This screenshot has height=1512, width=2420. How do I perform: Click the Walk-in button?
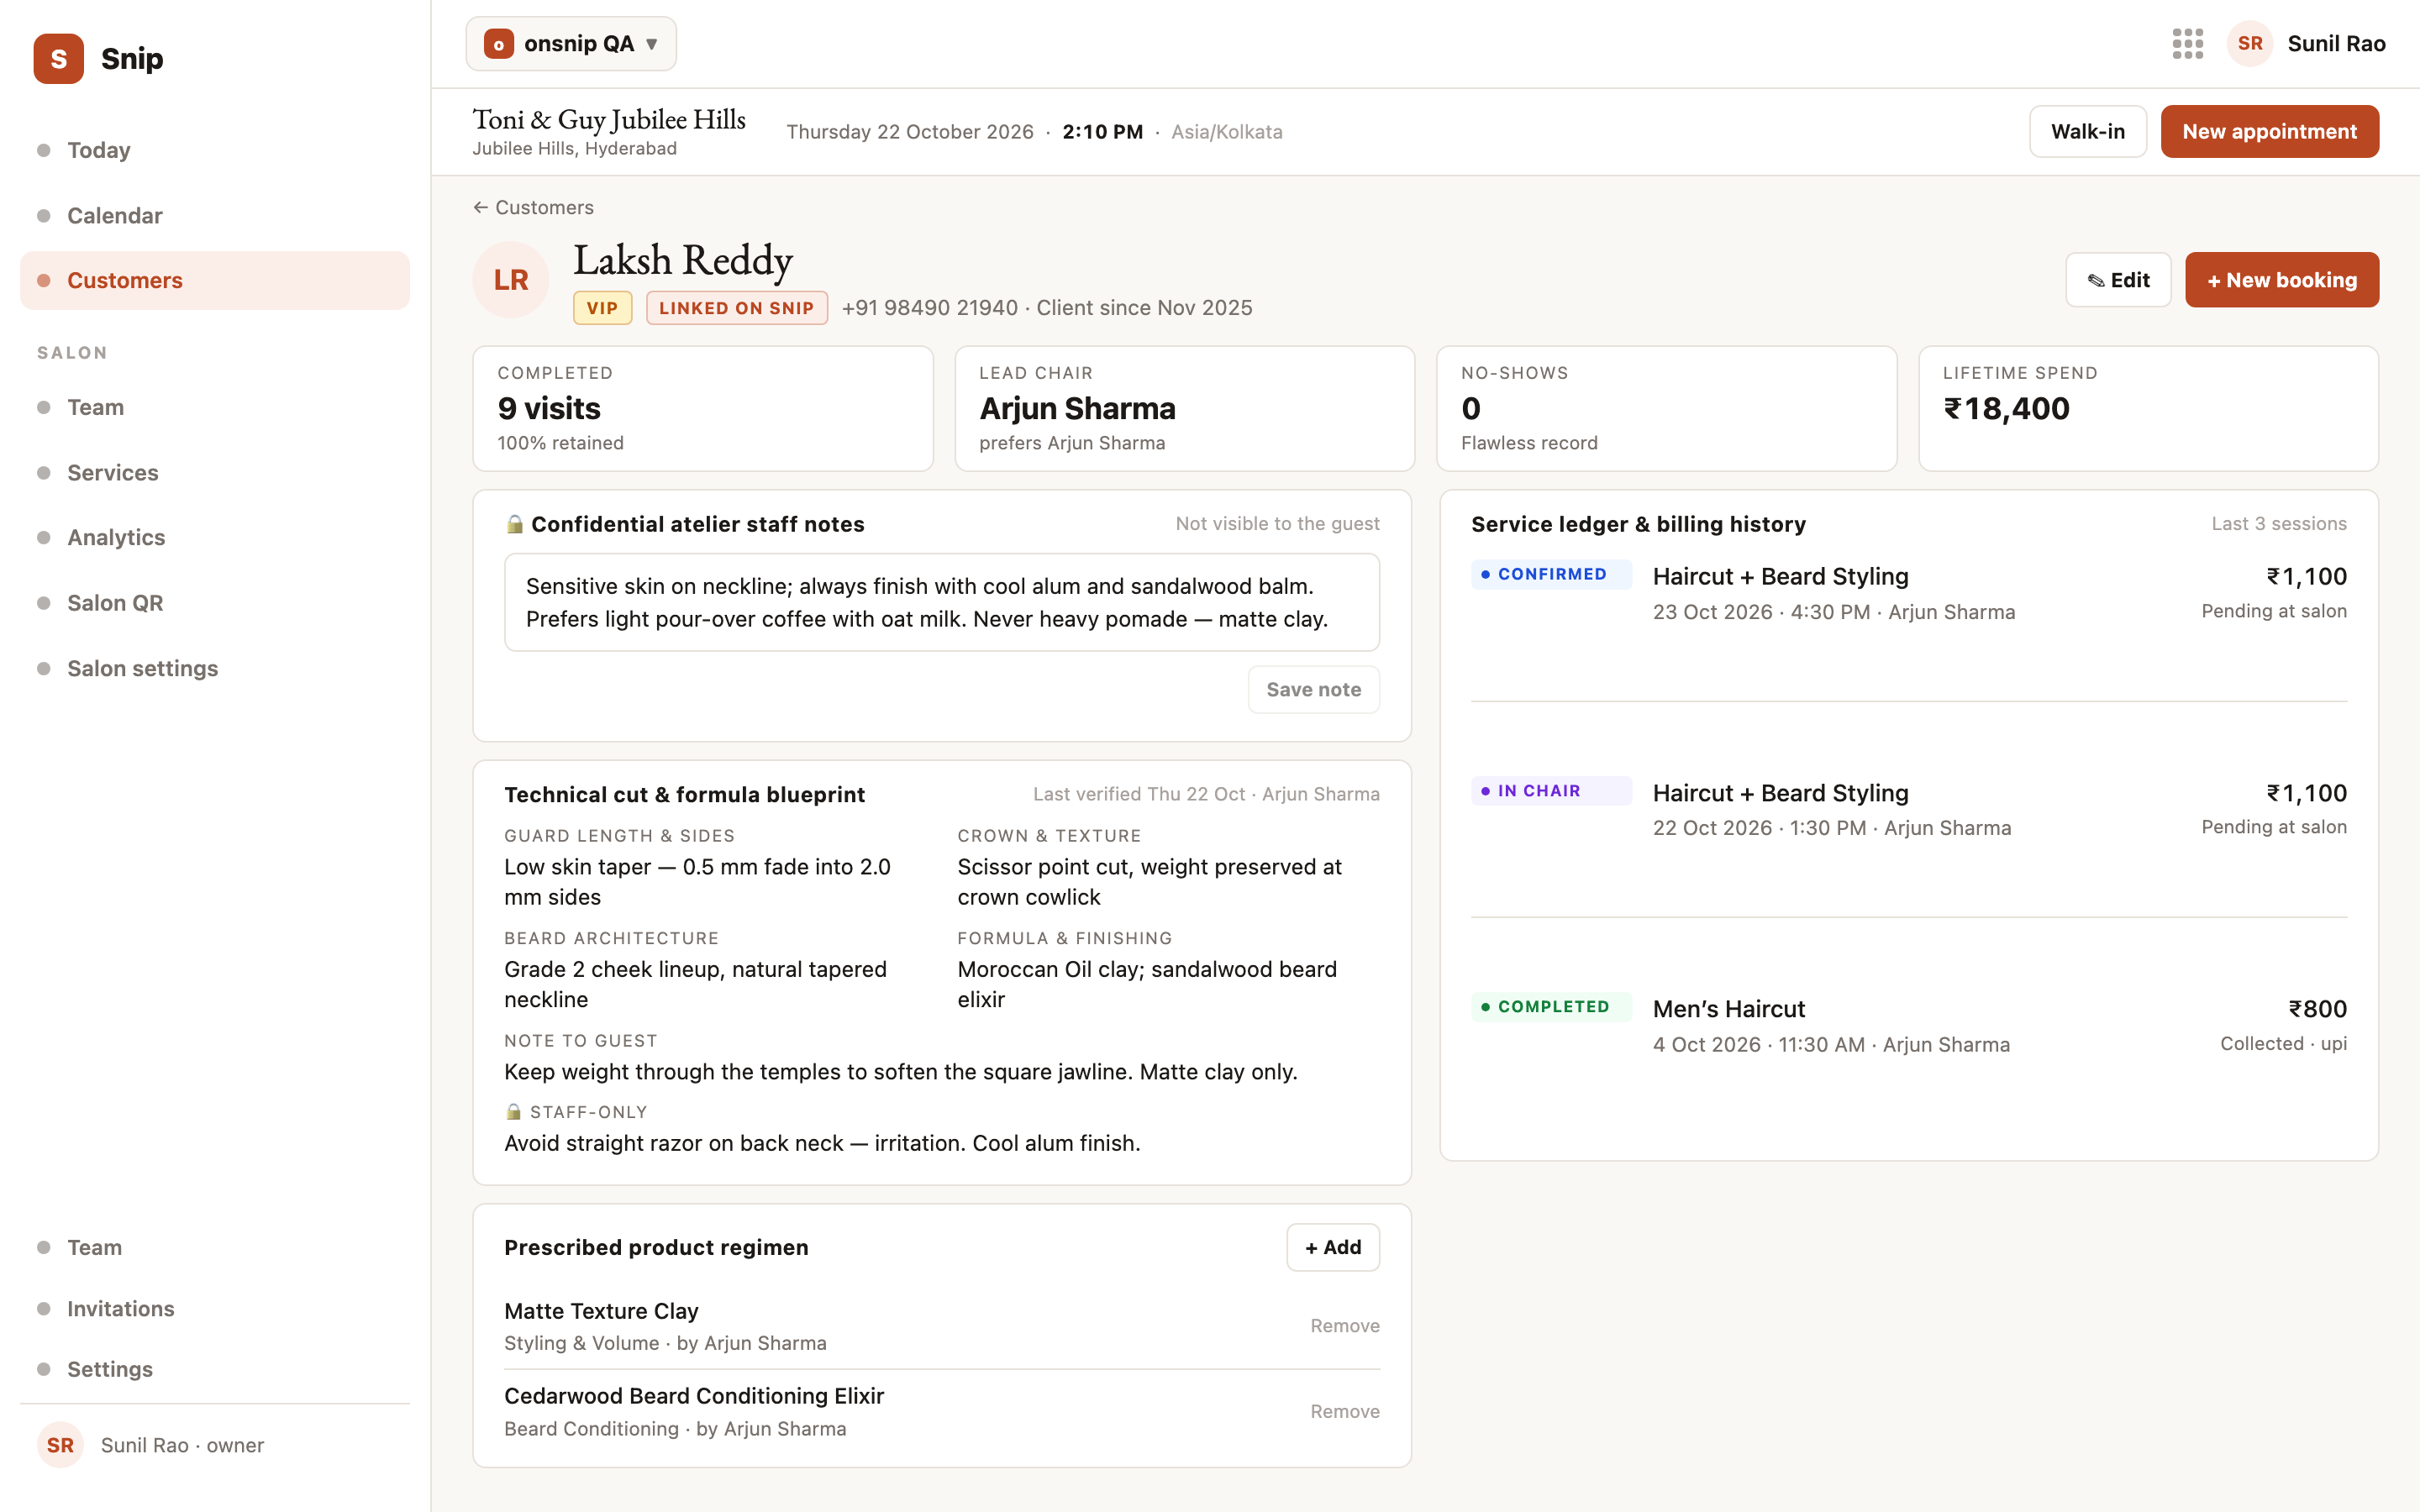pyautogui.click(x=2088, y=131)
